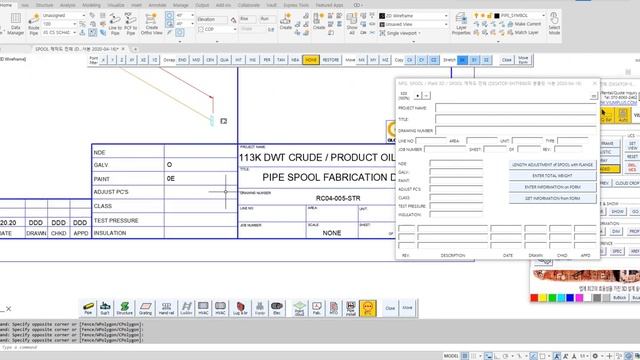This screenshot has width=640, height=360.
Task: Toggle END osnap button
Action: tap(182, 60)
